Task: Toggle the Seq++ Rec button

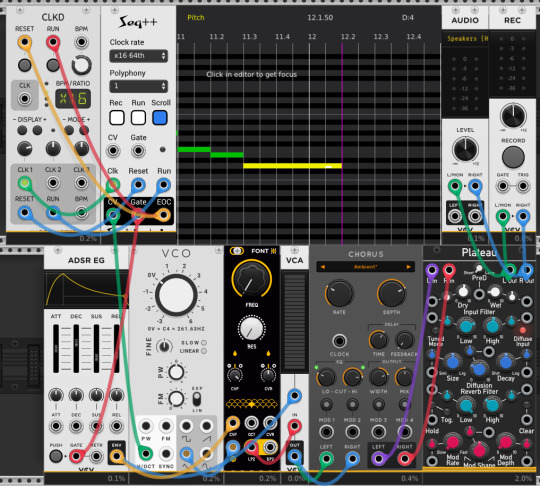Action: click(117, 118)
